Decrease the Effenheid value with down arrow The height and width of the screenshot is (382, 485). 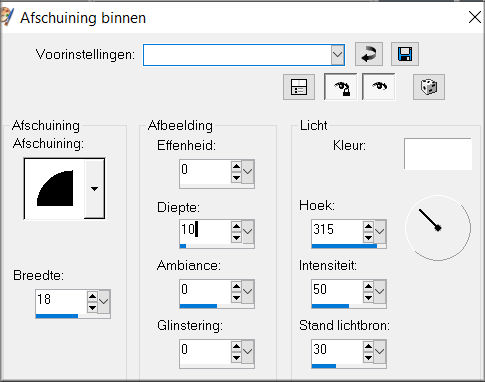(236, 177)
